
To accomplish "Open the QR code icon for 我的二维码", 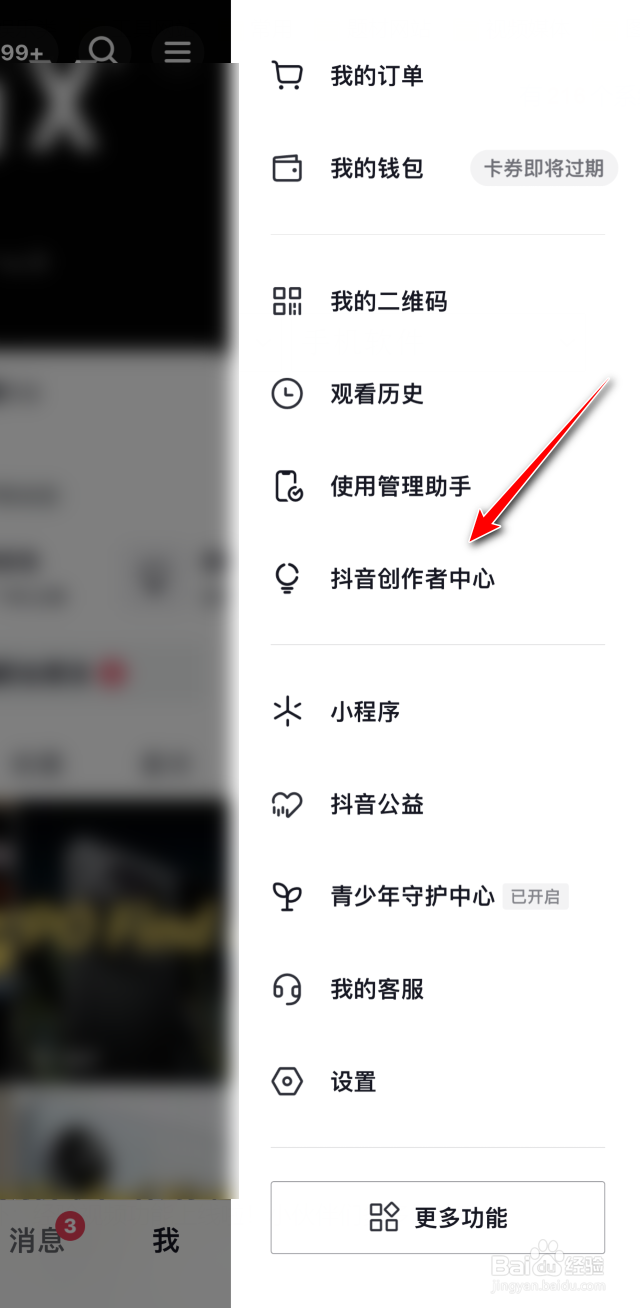I will (x=287, y=301).
